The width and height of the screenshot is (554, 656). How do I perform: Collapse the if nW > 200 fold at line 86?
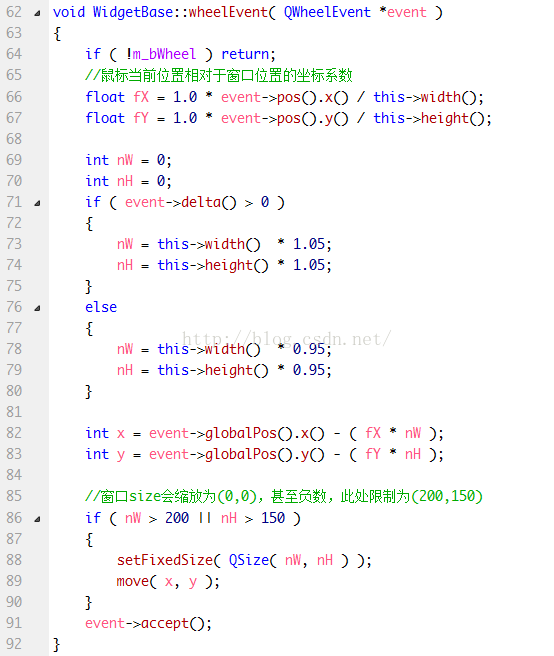(37, 519)
